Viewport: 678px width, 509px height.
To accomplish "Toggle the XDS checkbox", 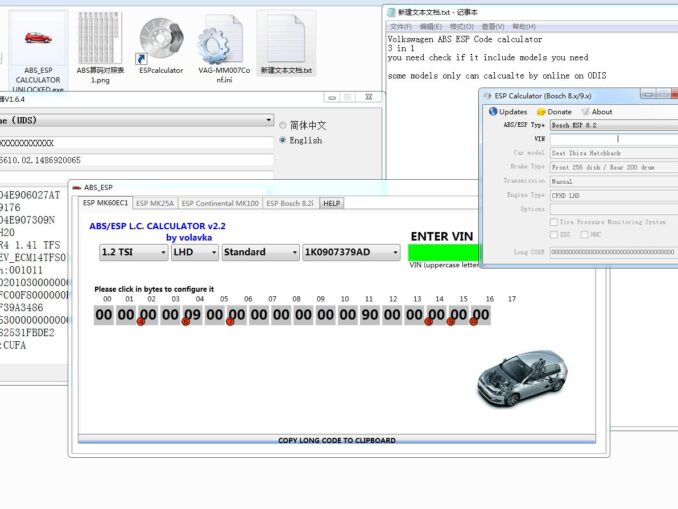I will [x=553, y=234].
